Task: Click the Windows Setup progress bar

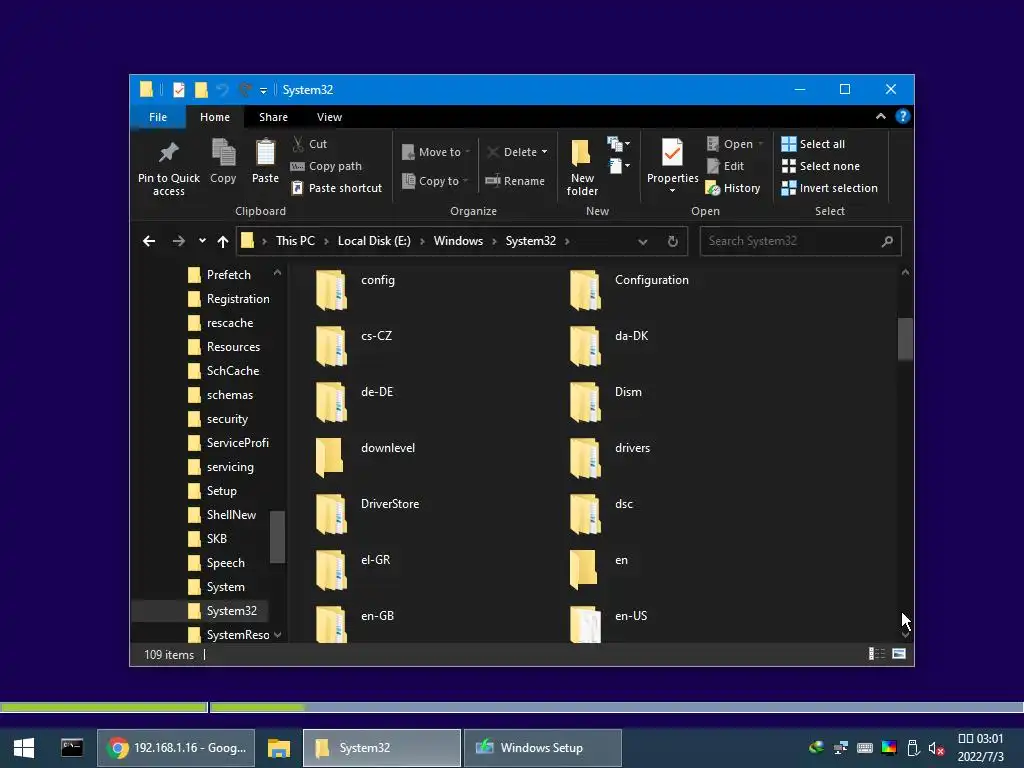Action: coord(512,707)
